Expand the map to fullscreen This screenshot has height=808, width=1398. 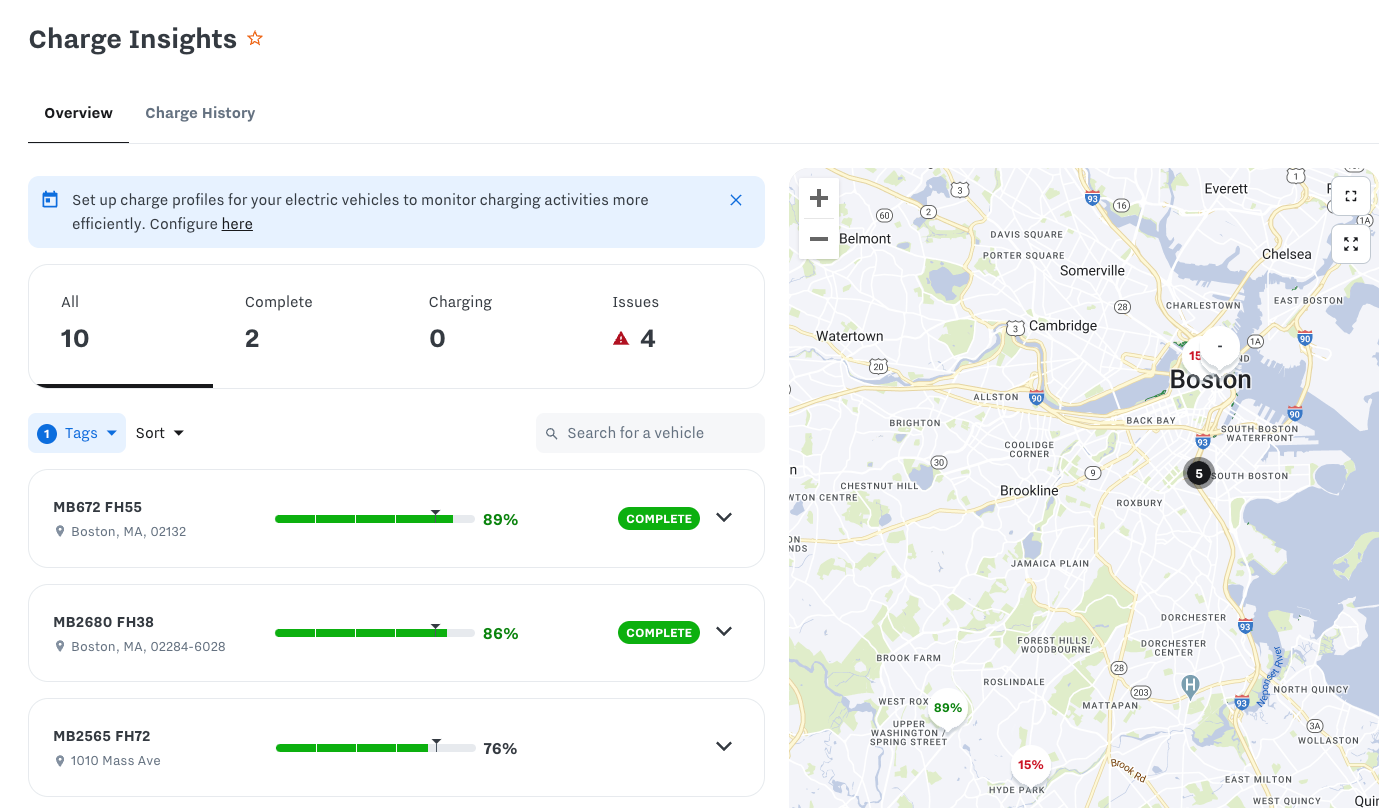pyautogui.click(x=1351, y=243)
